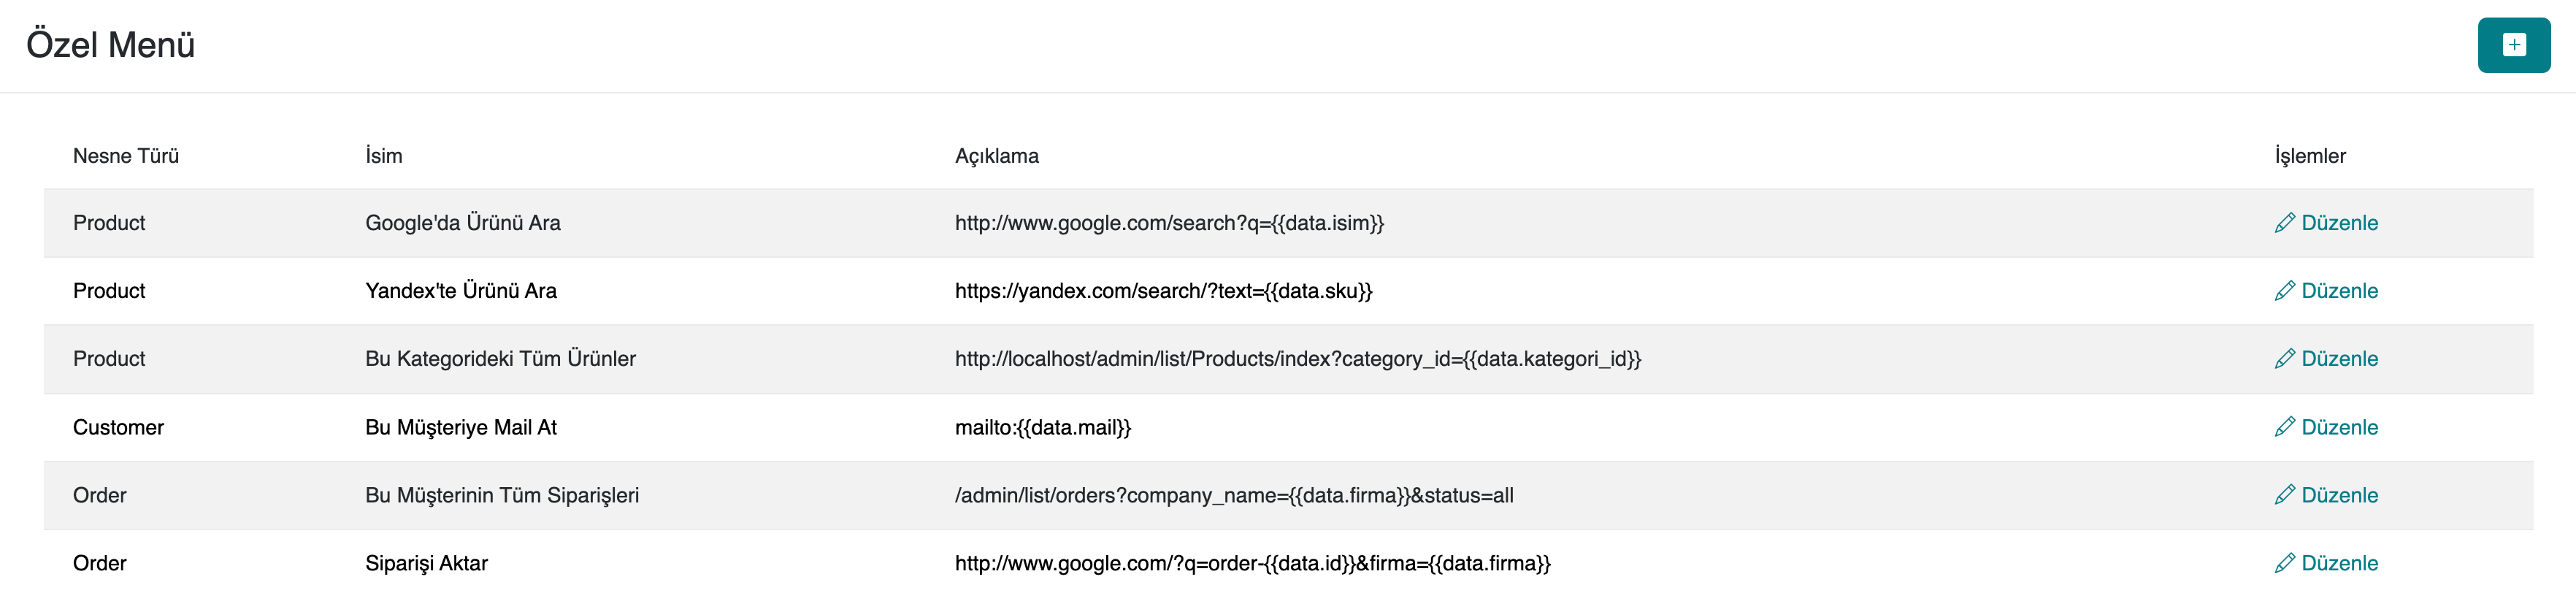Click pencil icon for Bu Kategorideki Tüm Ürünler

tap(2284, 359)
